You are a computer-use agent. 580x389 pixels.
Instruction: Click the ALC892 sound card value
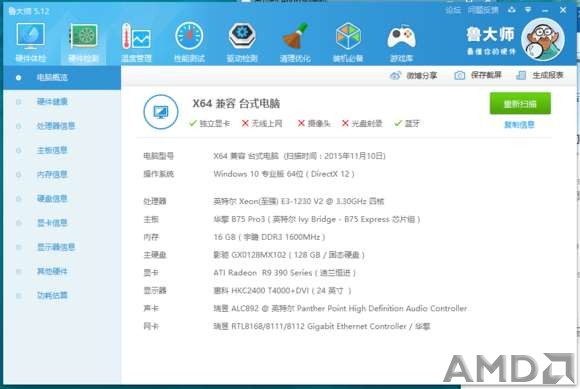coord(340,308)
